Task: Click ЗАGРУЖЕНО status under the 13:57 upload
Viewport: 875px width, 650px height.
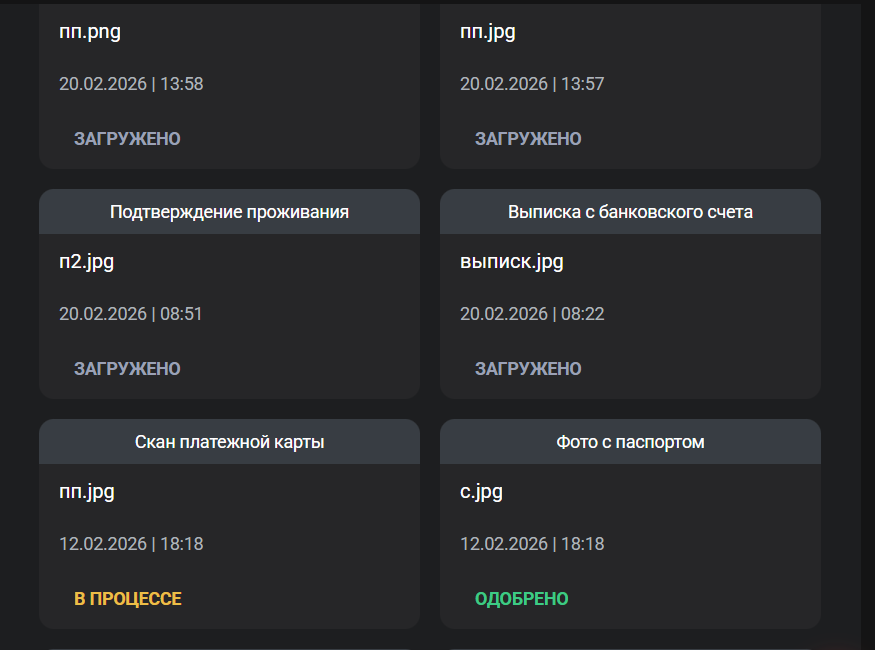Action: [x=528, y=139]
